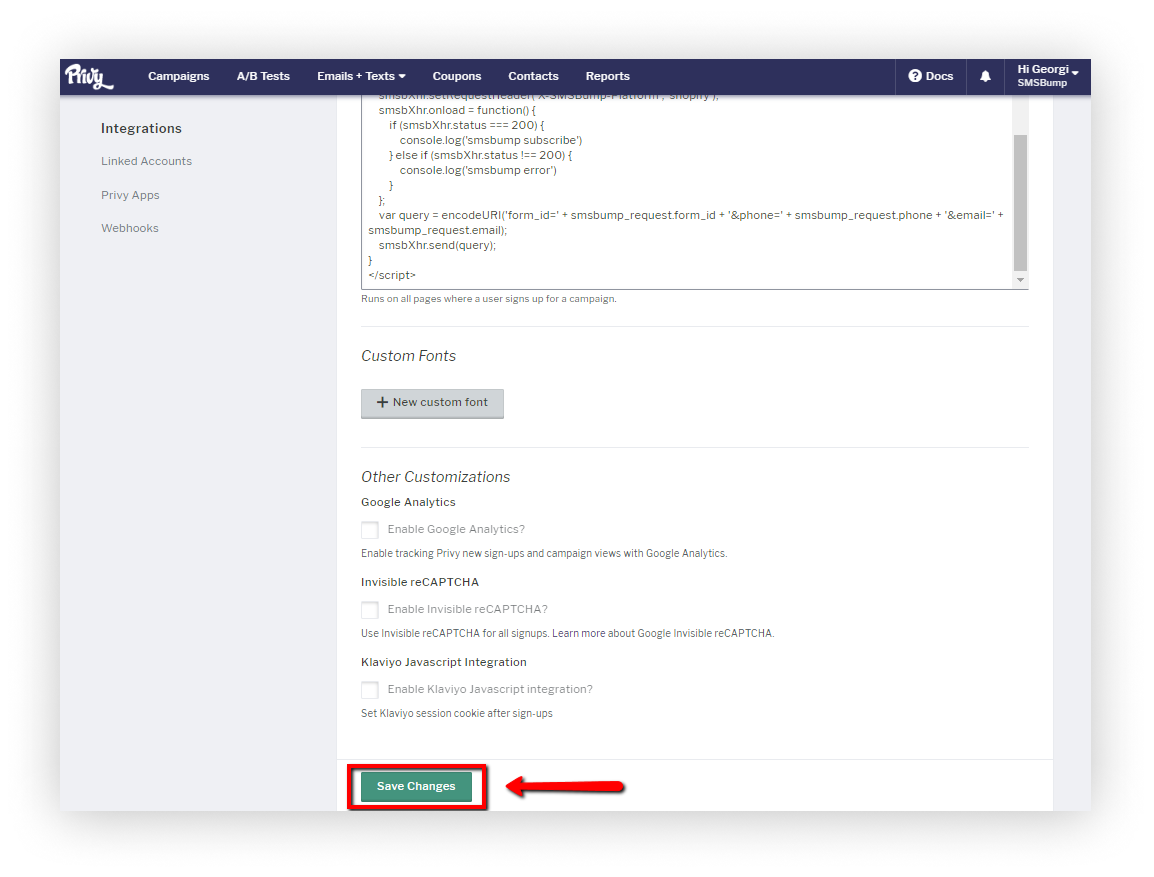Open the notifications bell
The width and height of the screenshot is (1154, 877).
[985, 77]
